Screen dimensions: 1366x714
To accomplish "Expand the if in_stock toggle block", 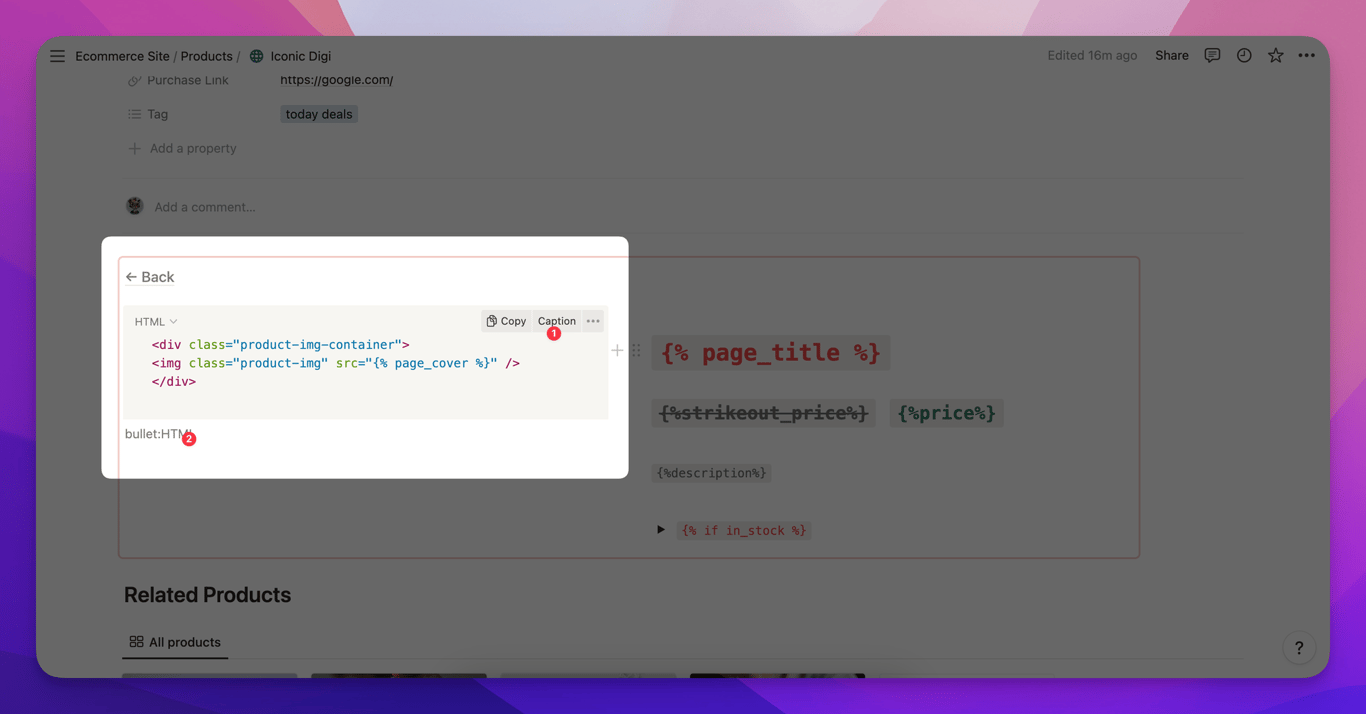I will [x=660, y=530].
